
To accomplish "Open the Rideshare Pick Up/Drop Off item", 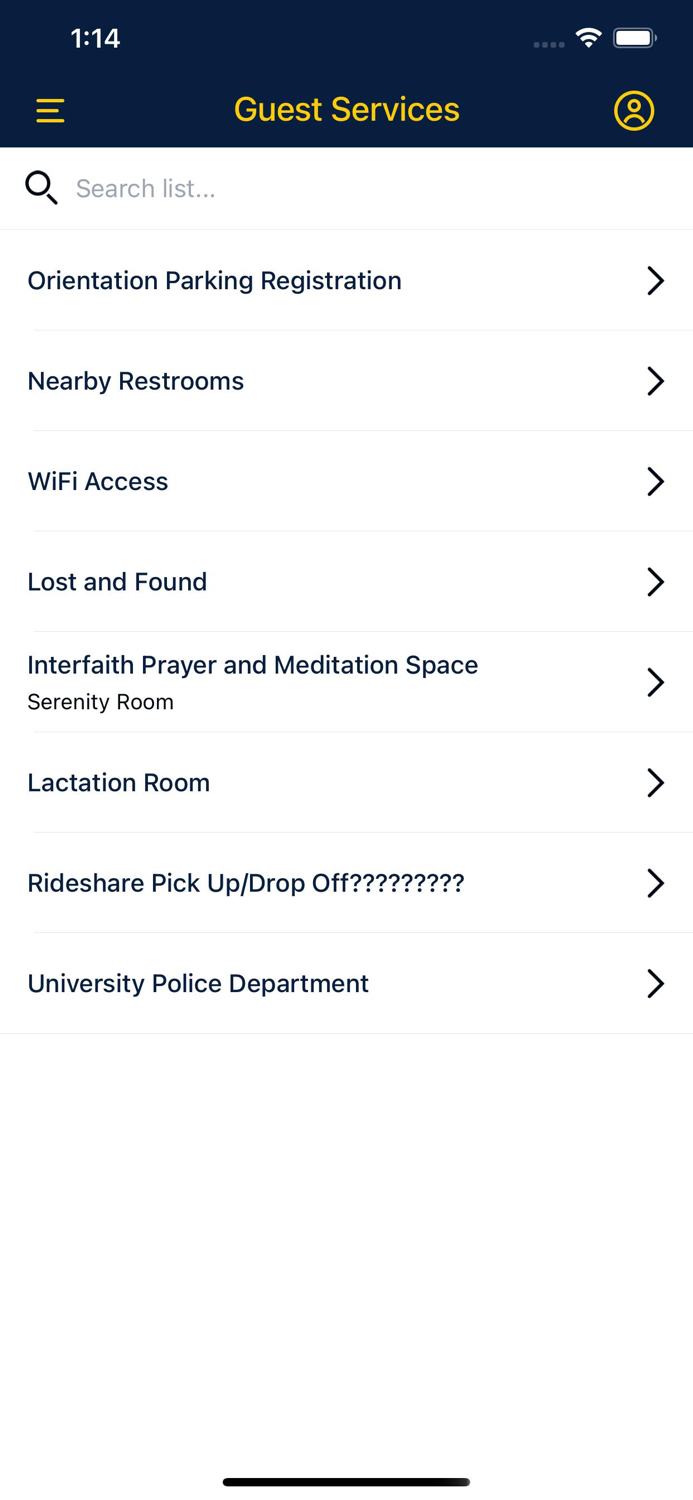I will 245,883.
